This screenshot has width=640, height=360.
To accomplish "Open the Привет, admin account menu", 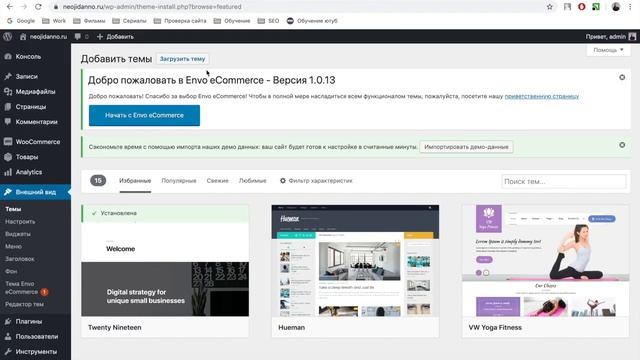I will point(611,37).
